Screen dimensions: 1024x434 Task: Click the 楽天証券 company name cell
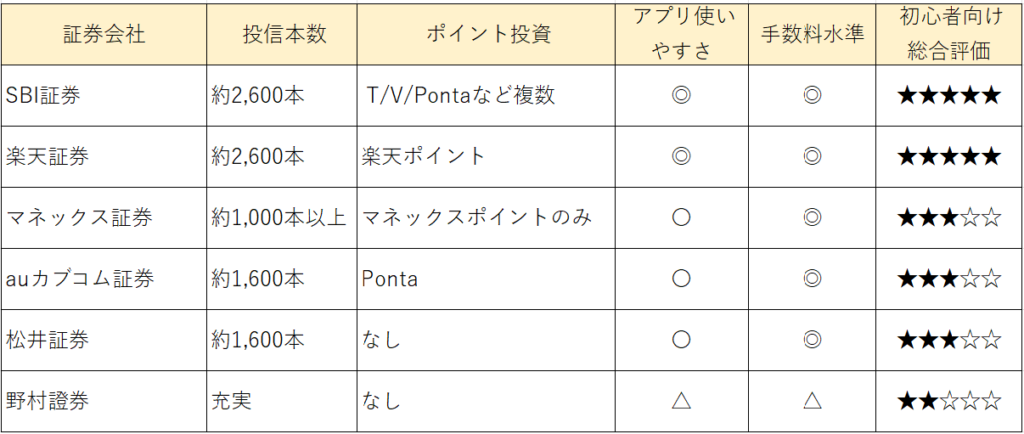click(48, 156)
